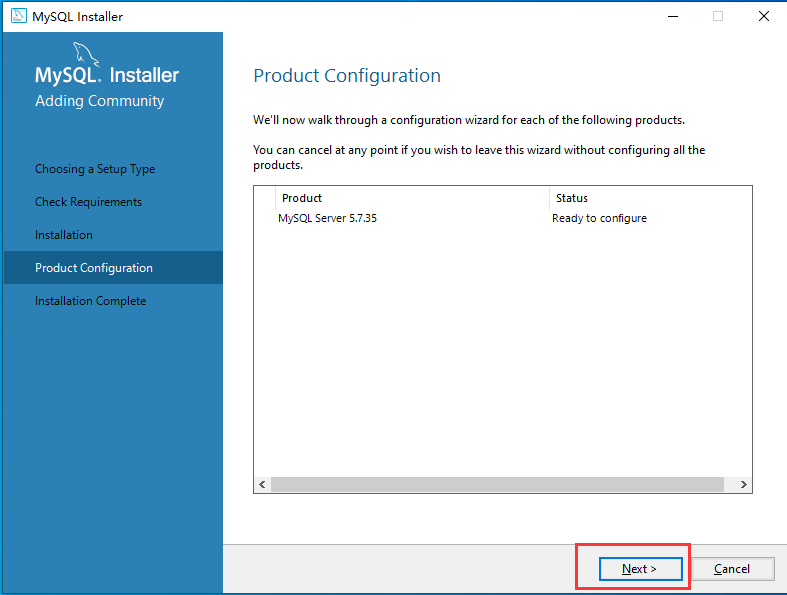Click Next to continue configuration
Viewport: 787px width, 595px height.
pos(640,569)
